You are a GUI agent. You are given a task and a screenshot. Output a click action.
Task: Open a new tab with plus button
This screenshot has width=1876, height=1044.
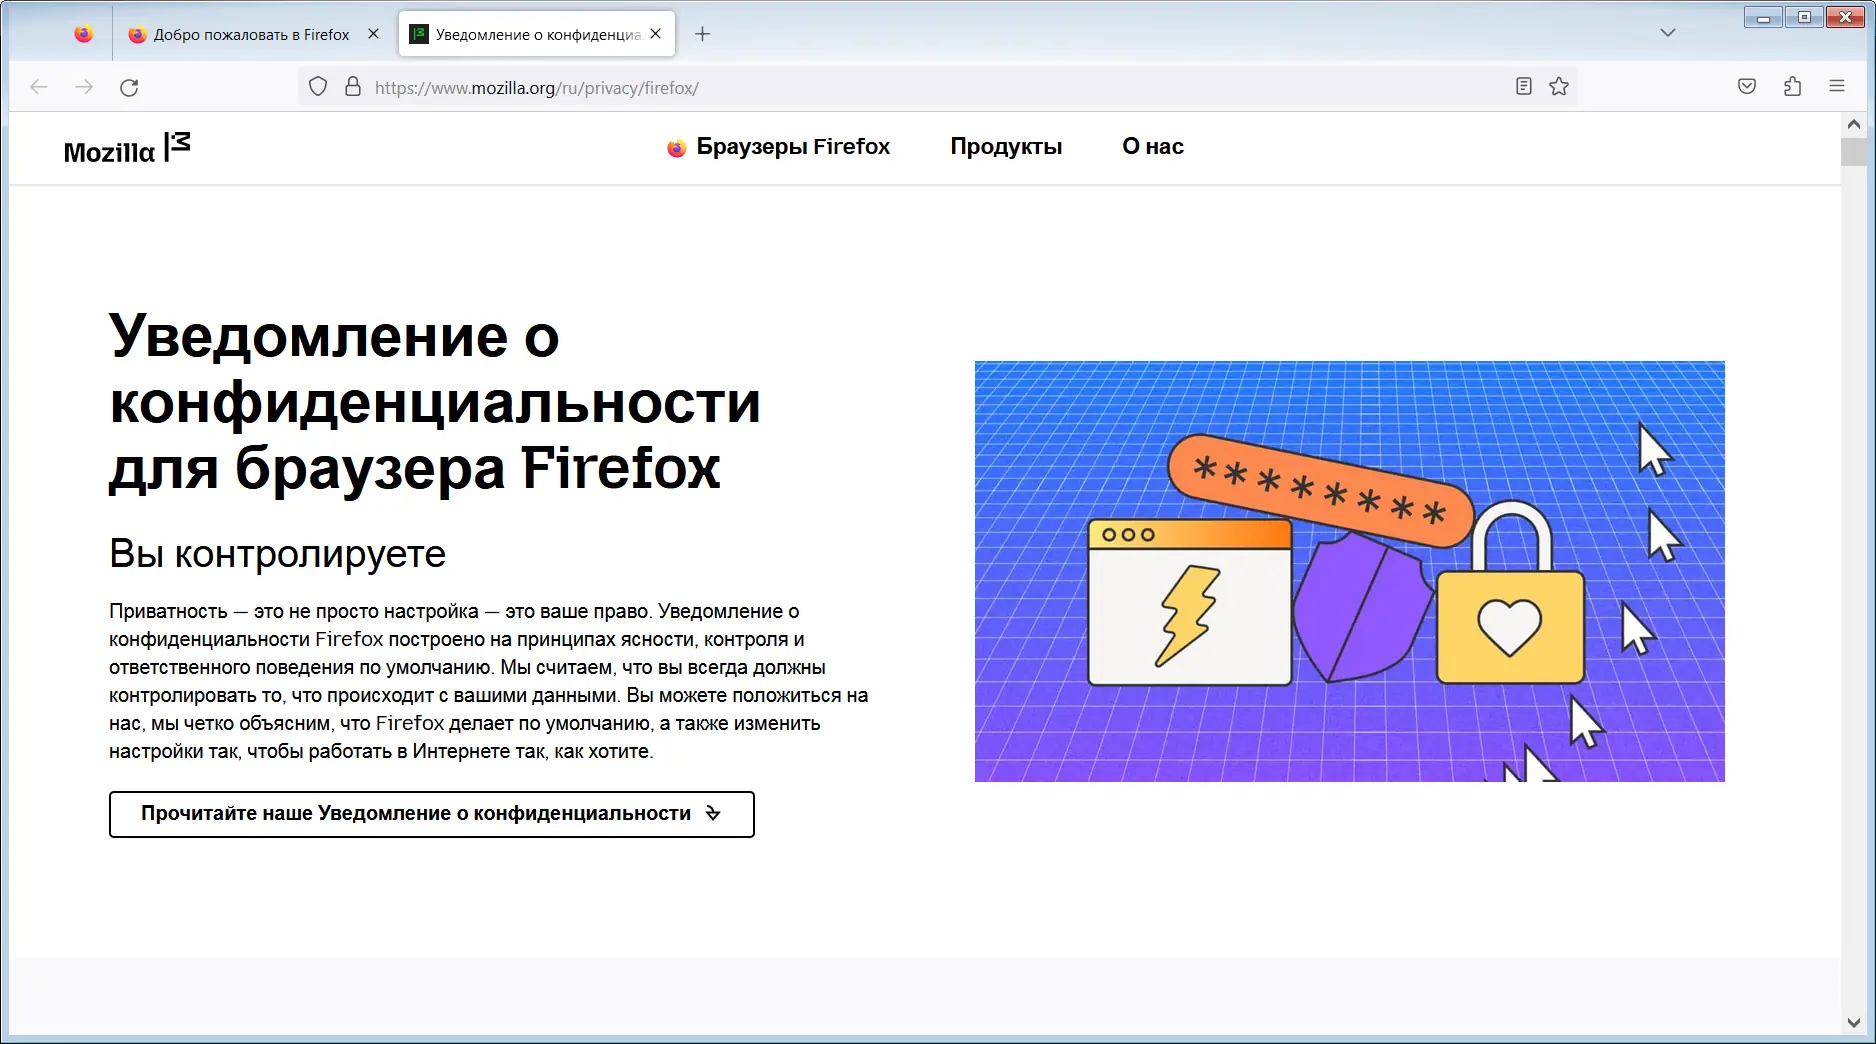pos(703,34)
